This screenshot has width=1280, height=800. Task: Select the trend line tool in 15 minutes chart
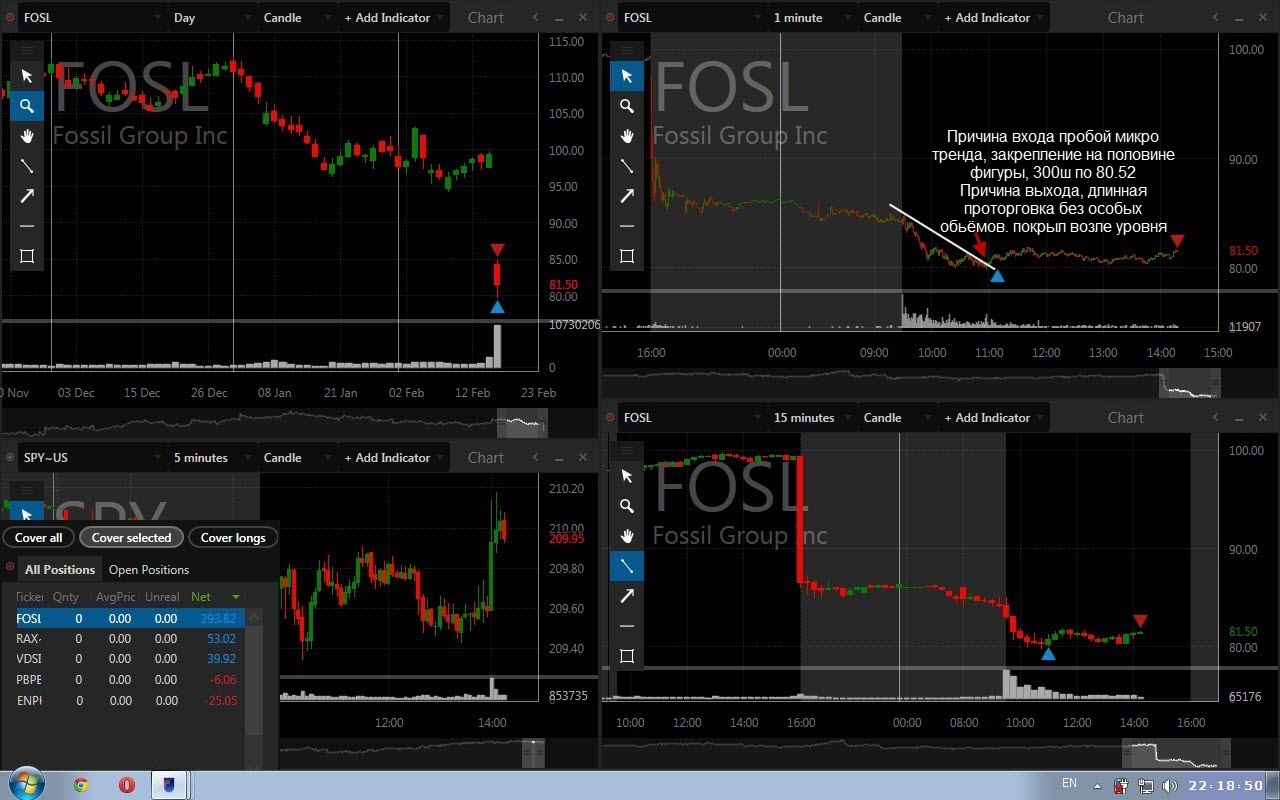point(627,566)
